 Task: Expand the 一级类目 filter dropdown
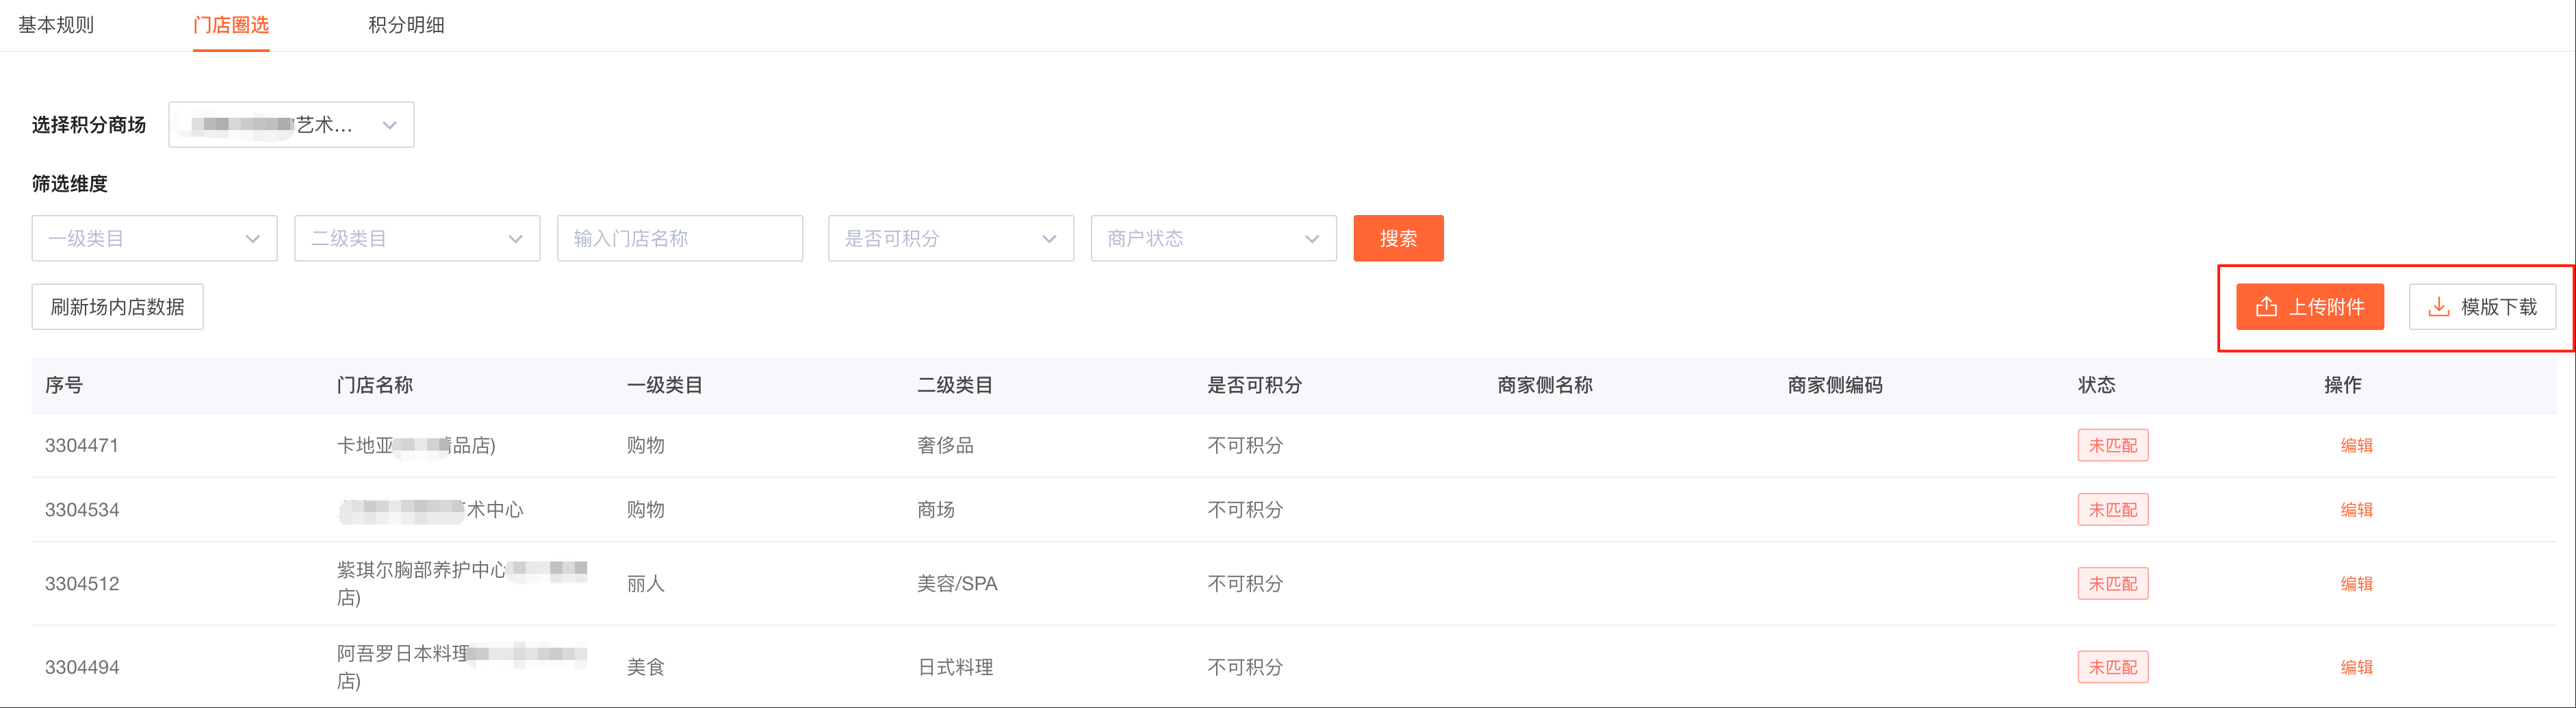(154, 239)
